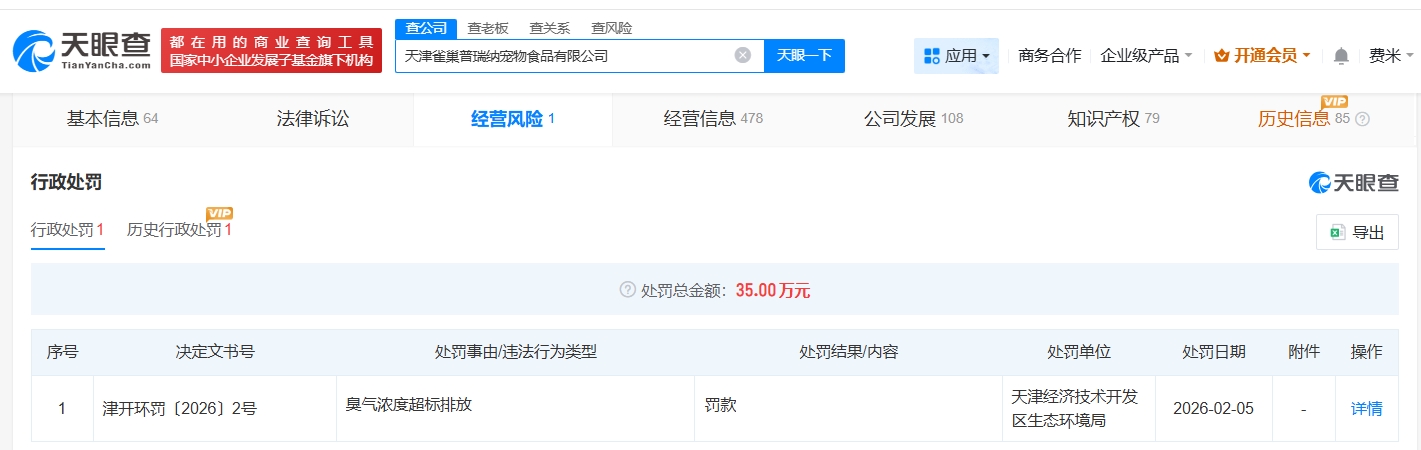Click the 天眼查 watermark logo on the right

(1353, 182)
